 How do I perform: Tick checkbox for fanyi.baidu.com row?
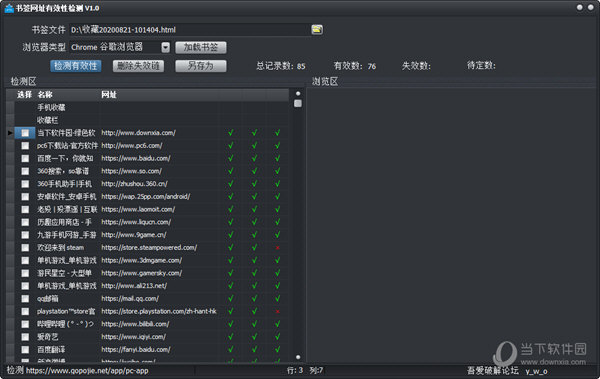tap(25, 350)
